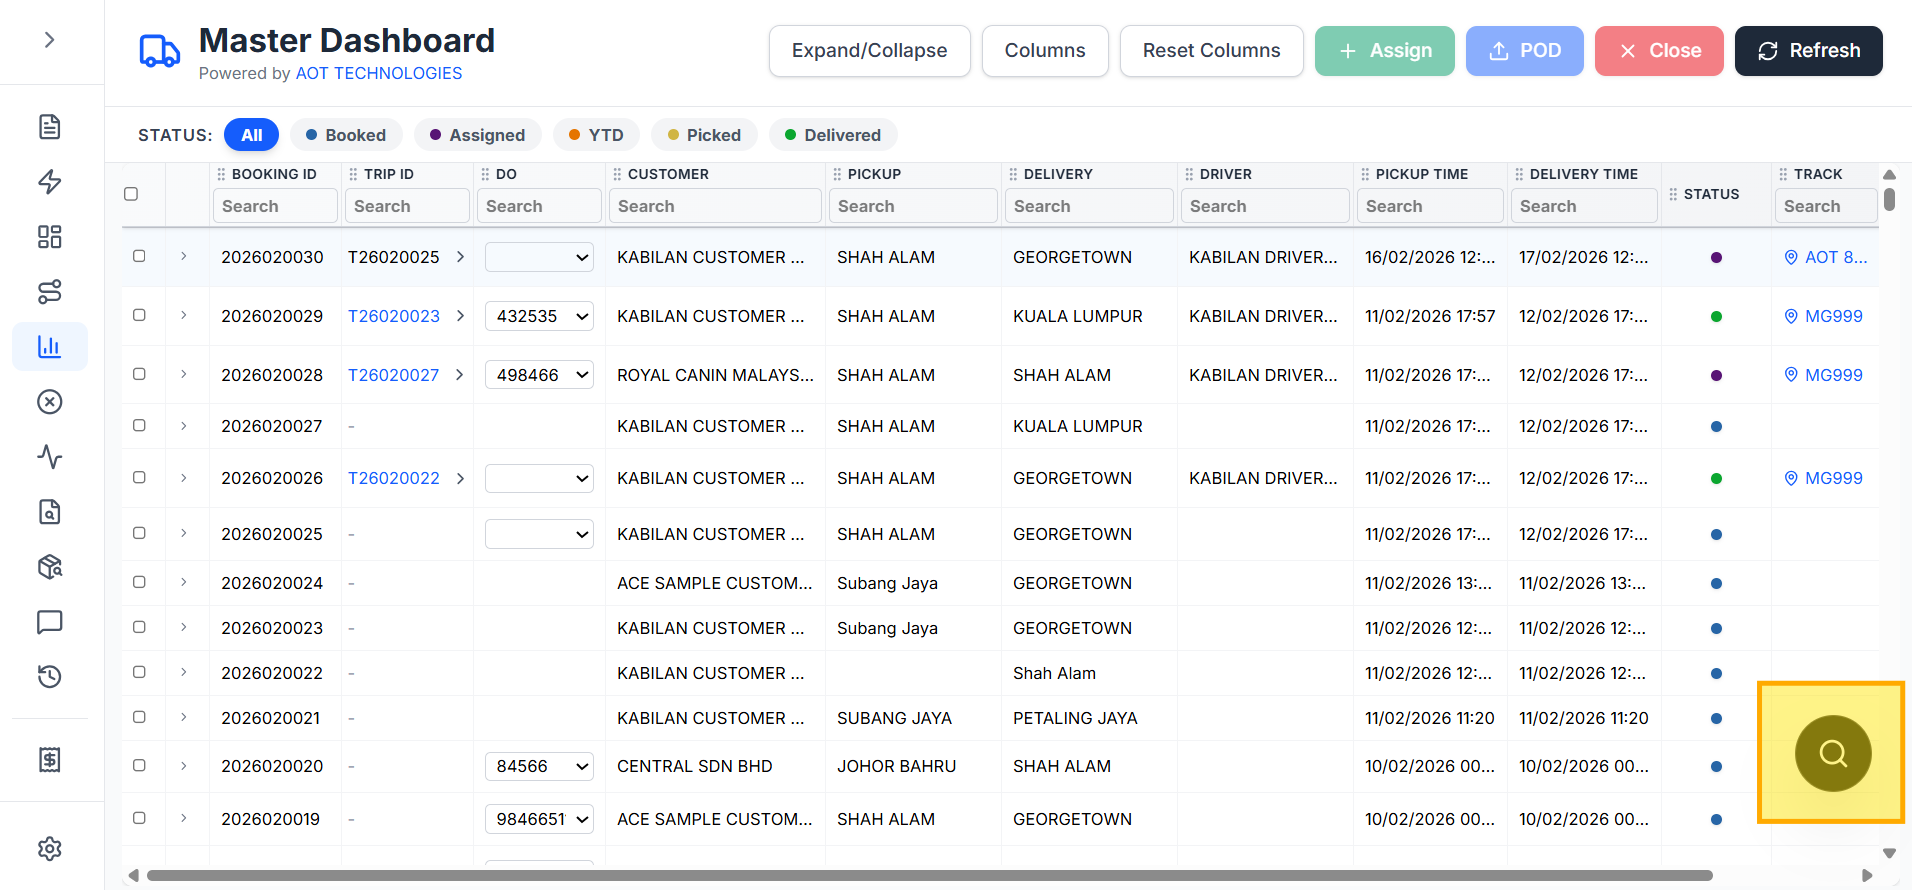The width and height of the screenshot is (1912, 890).
Task: Open the document page icon in sidebar
Action: click(49, 127)
